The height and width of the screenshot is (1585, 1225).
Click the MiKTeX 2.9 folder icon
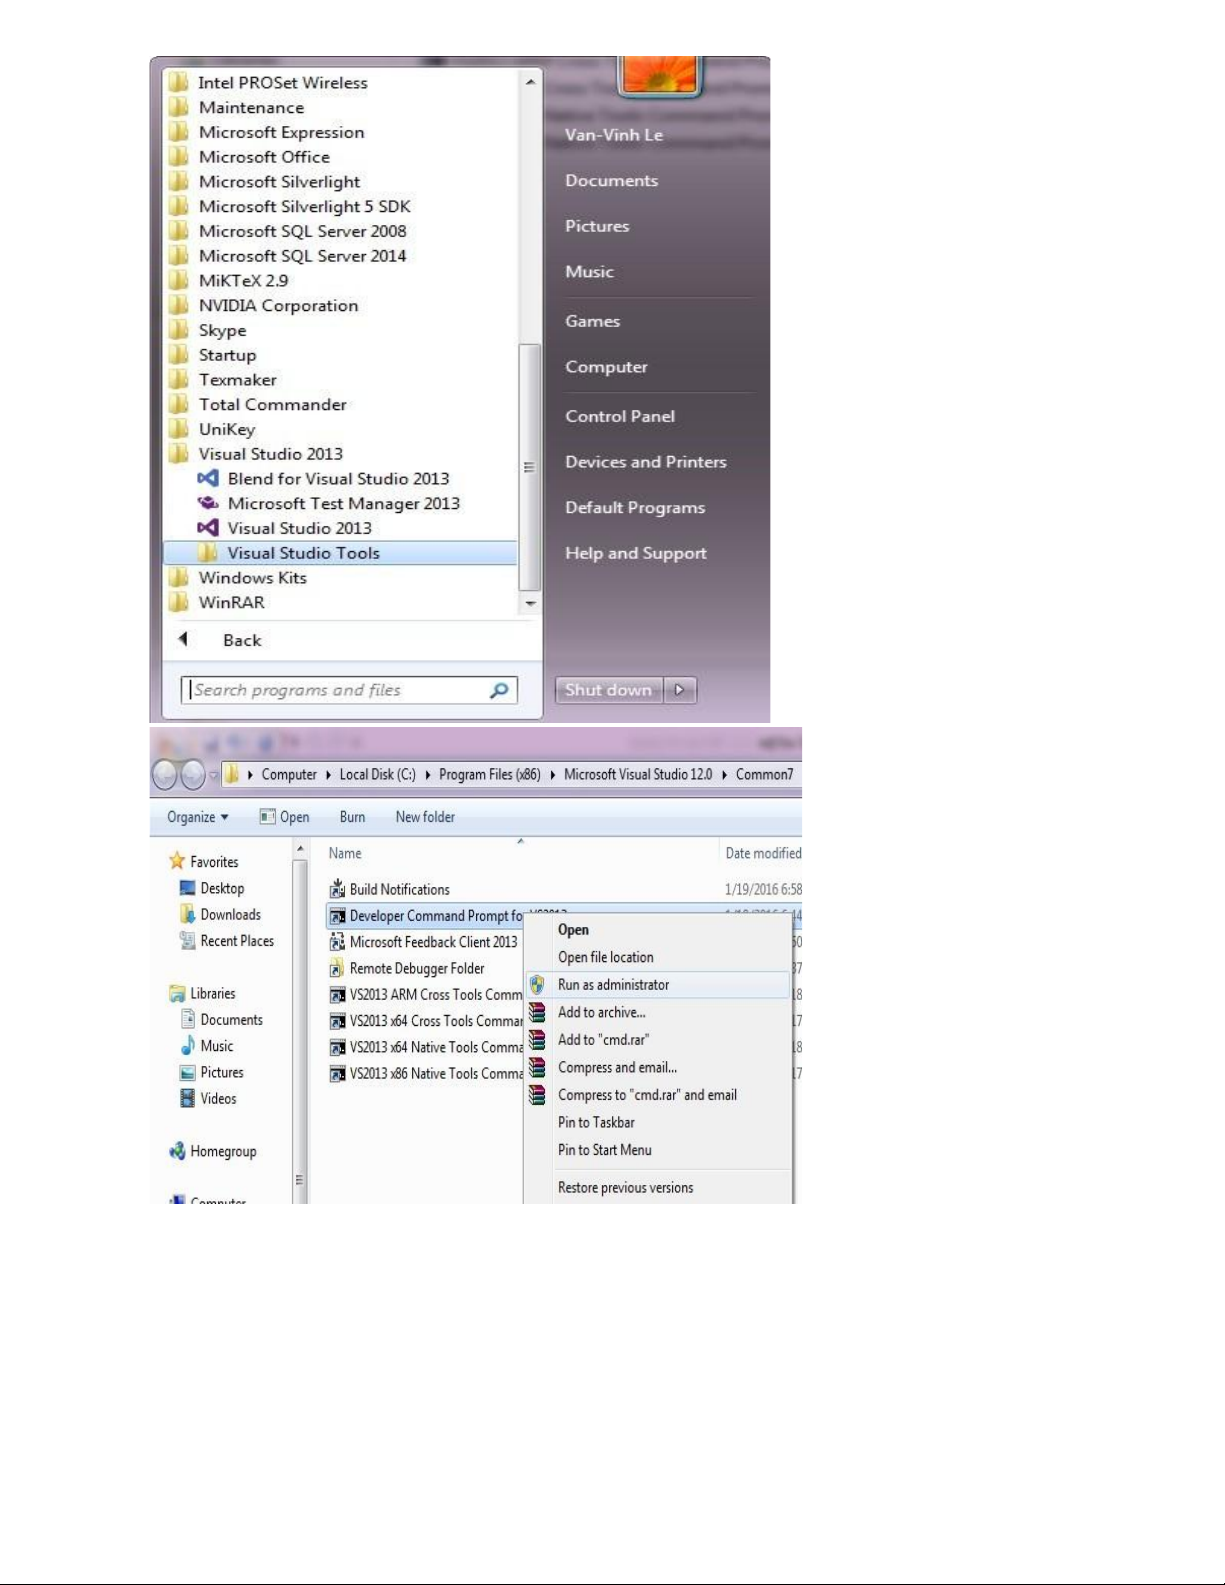pyautogui.click(x=179, y=280)
